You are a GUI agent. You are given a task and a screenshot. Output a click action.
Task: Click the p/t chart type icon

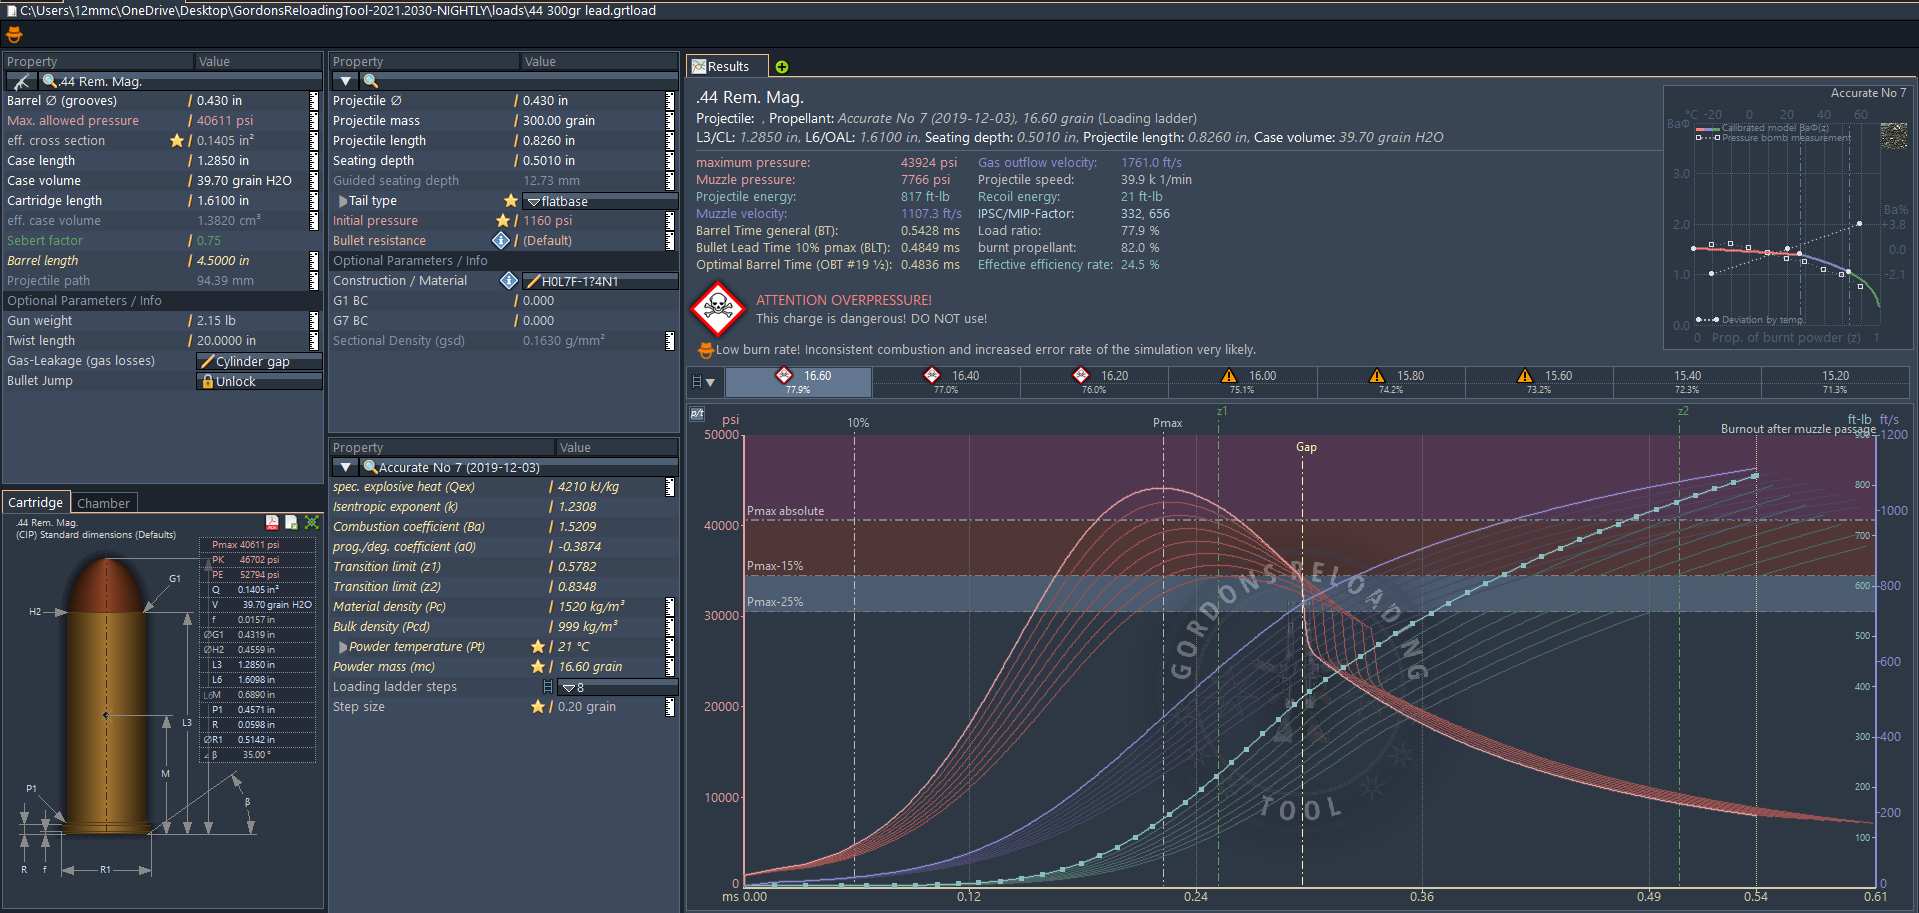click(697, 414)
